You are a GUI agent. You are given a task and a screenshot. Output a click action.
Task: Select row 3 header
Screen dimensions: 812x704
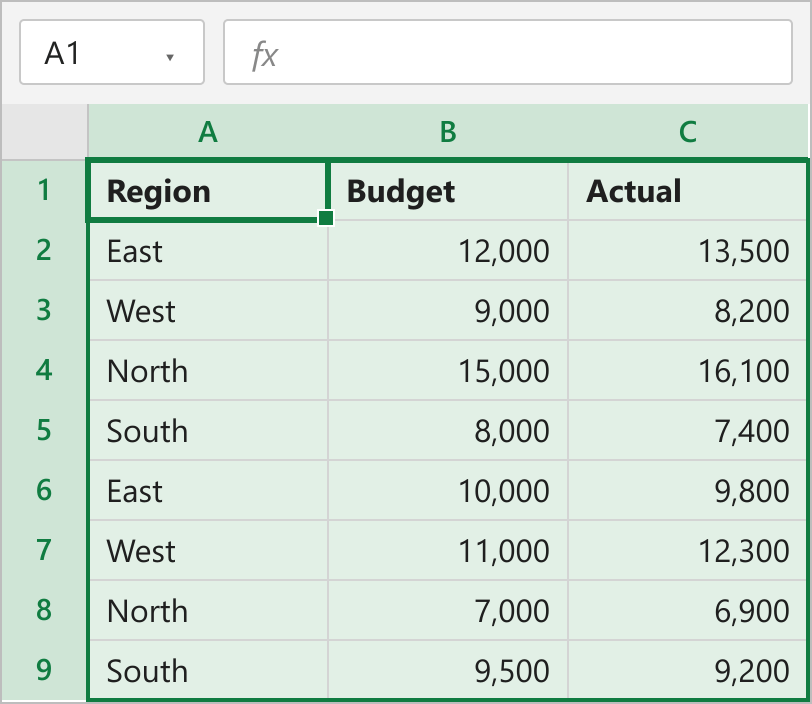click(45, 310)
